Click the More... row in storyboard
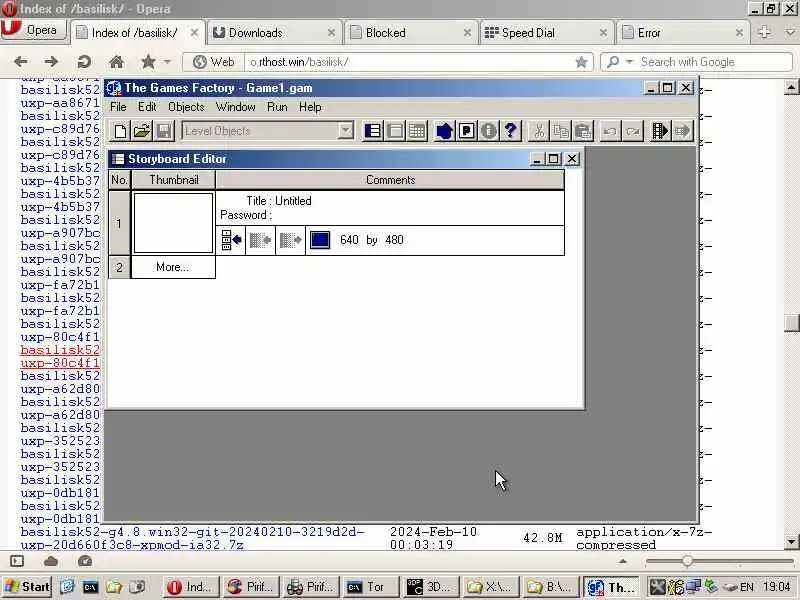 pos(173,267)
